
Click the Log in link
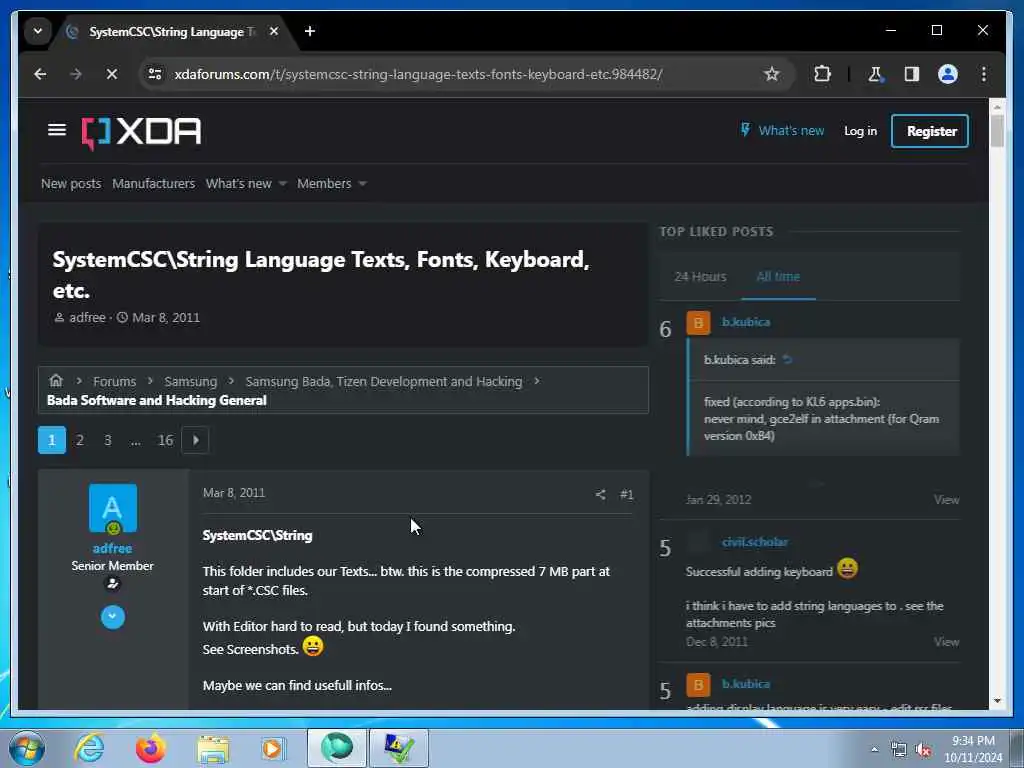860,131
